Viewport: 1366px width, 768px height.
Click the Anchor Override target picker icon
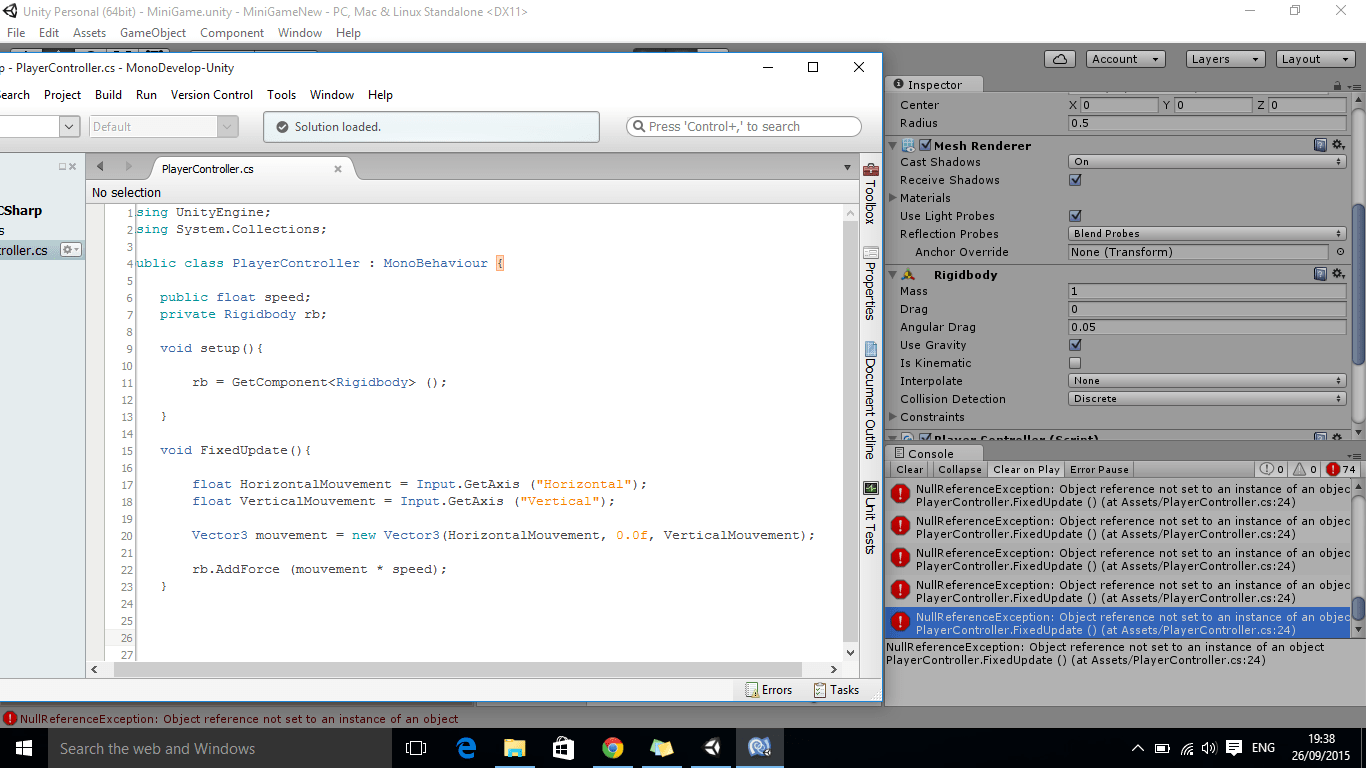coord(1338,252)
